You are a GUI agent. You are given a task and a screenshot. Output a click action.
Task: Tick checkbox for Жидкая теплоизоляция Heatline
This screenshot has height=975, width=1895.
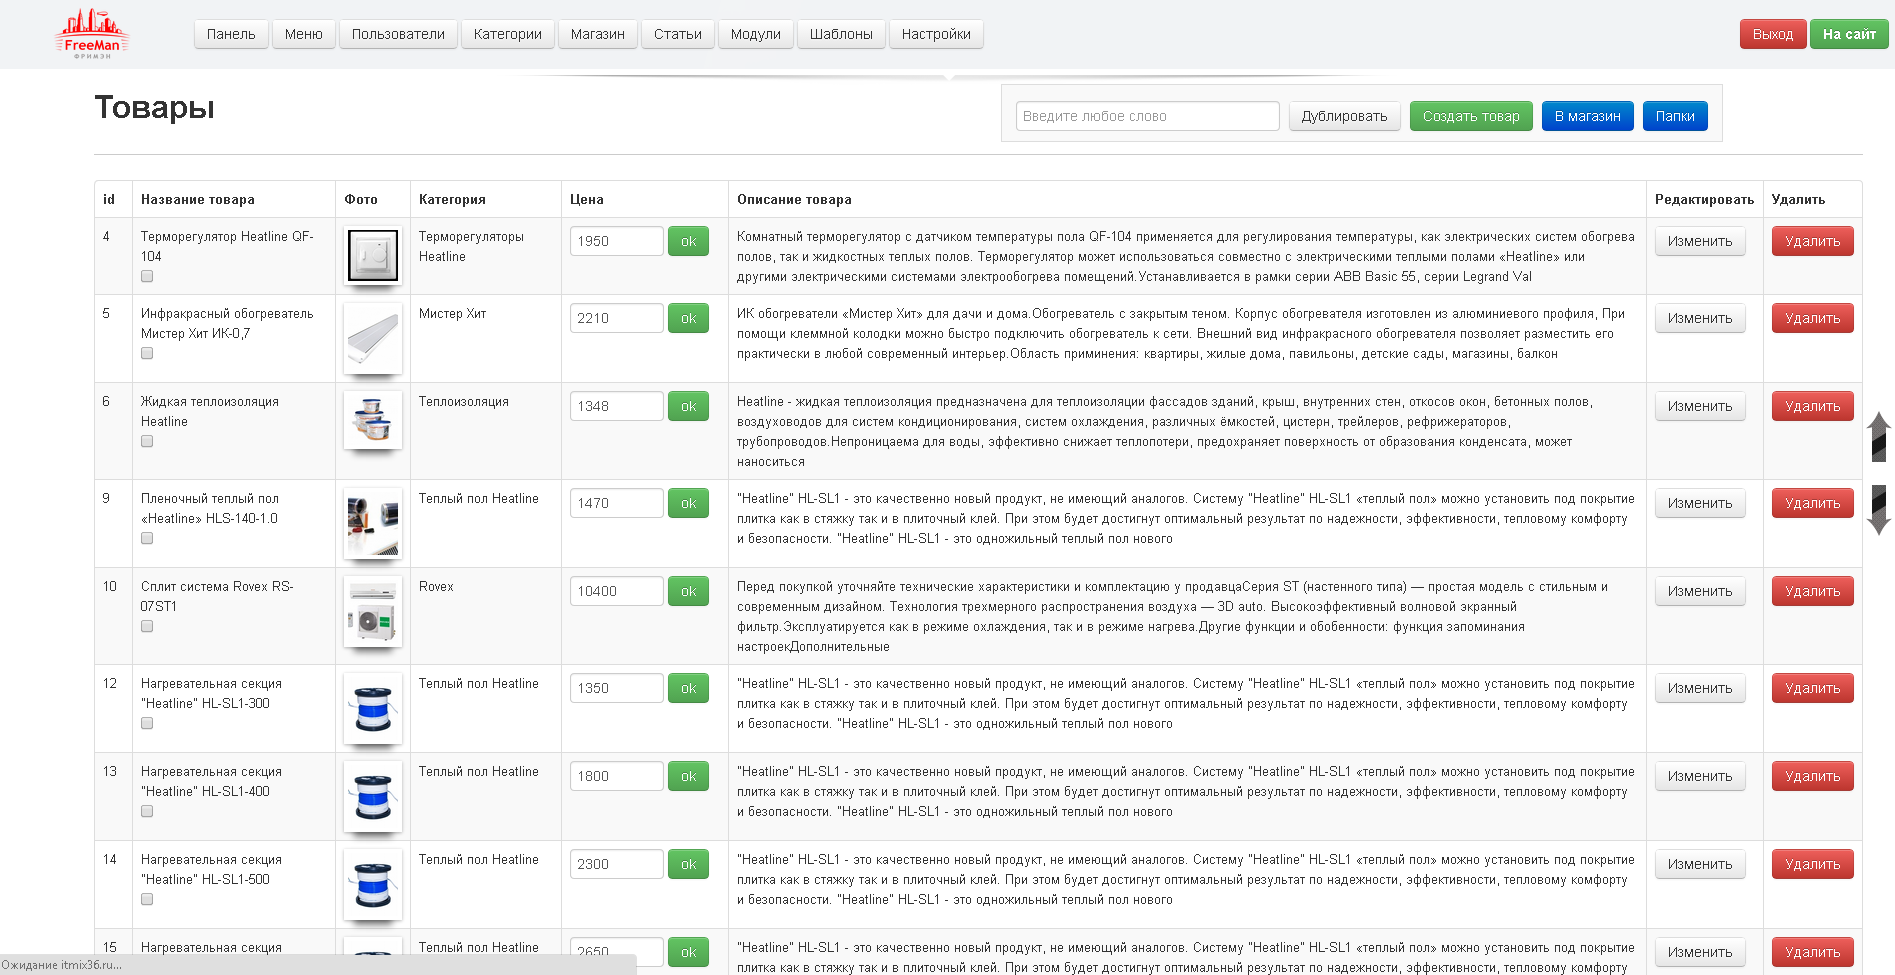147,441
